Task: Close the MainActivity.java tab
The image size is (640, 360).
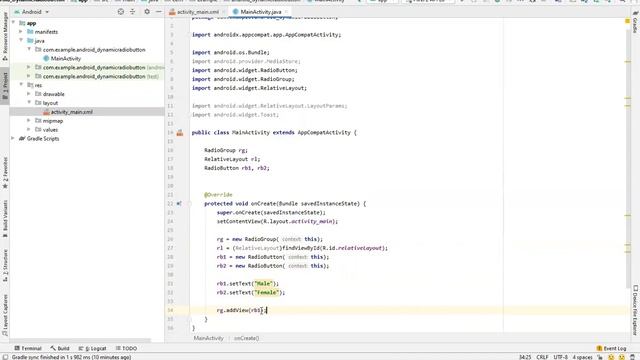Action: [x=286, y=12]
